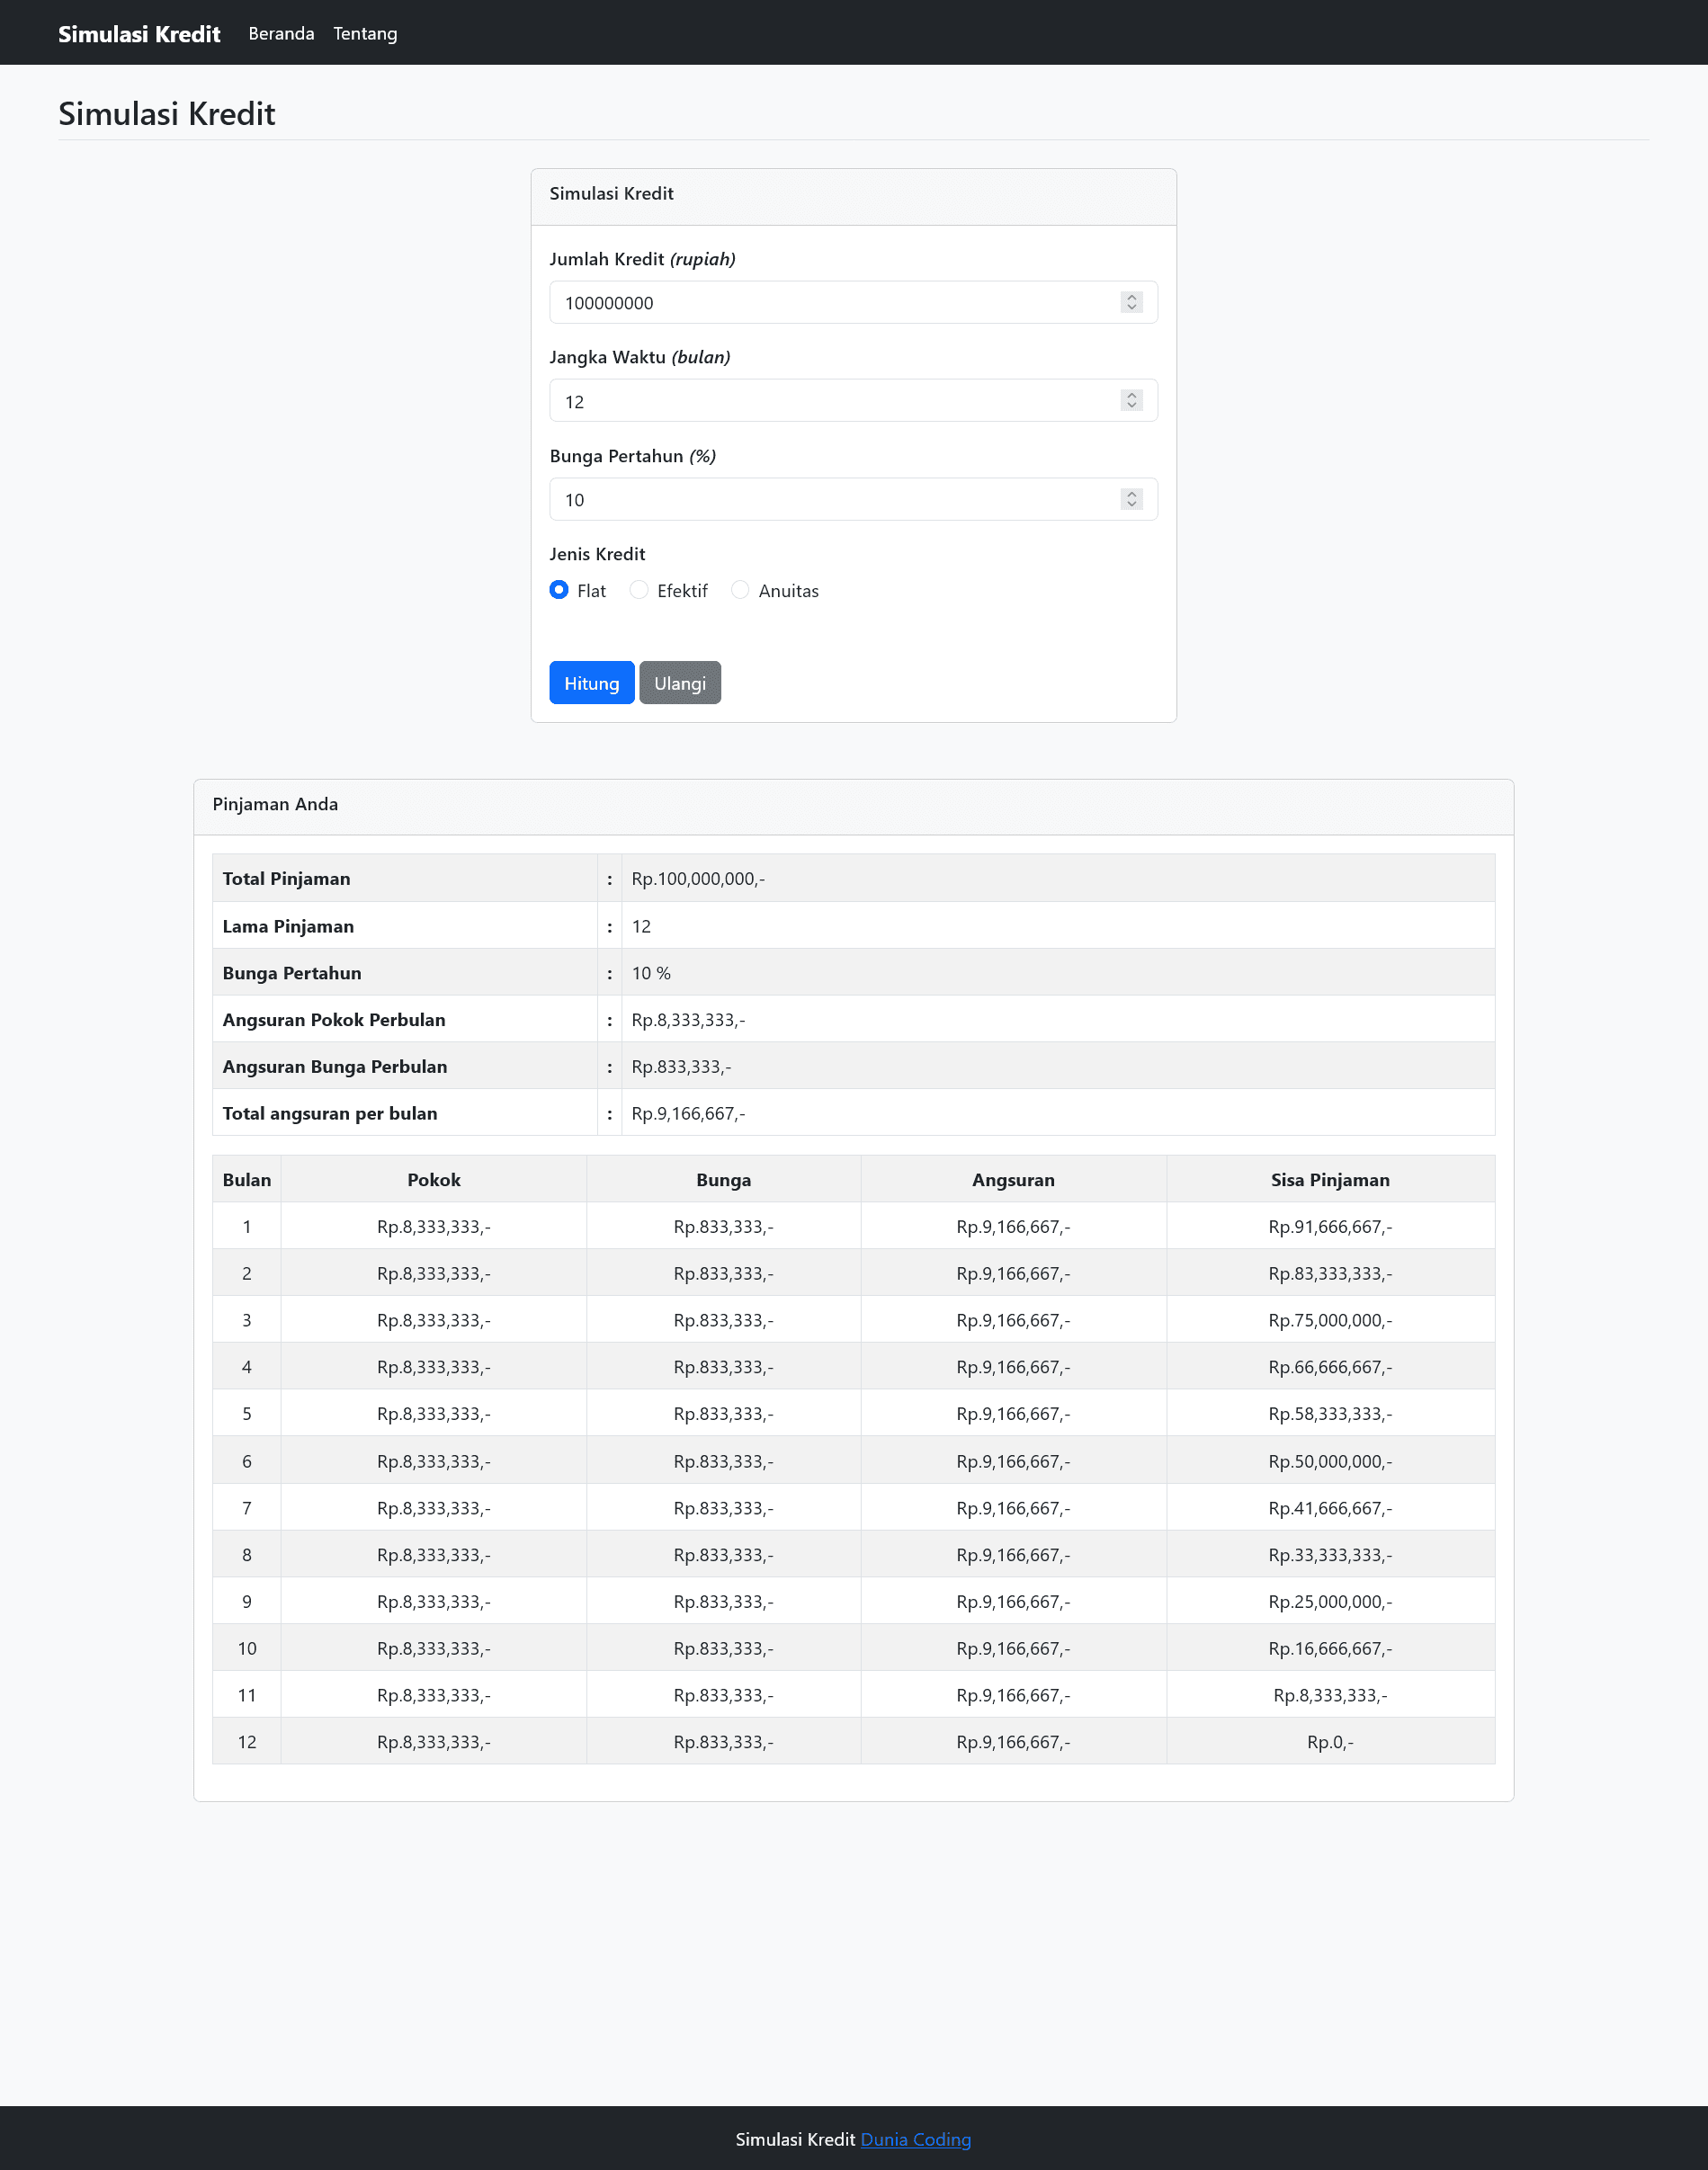Image resolution: width=1708 pixels, height=2170 pixels.
Task: Increment Jumlah Kredit using its stepper arrows
Action: 1131,297
